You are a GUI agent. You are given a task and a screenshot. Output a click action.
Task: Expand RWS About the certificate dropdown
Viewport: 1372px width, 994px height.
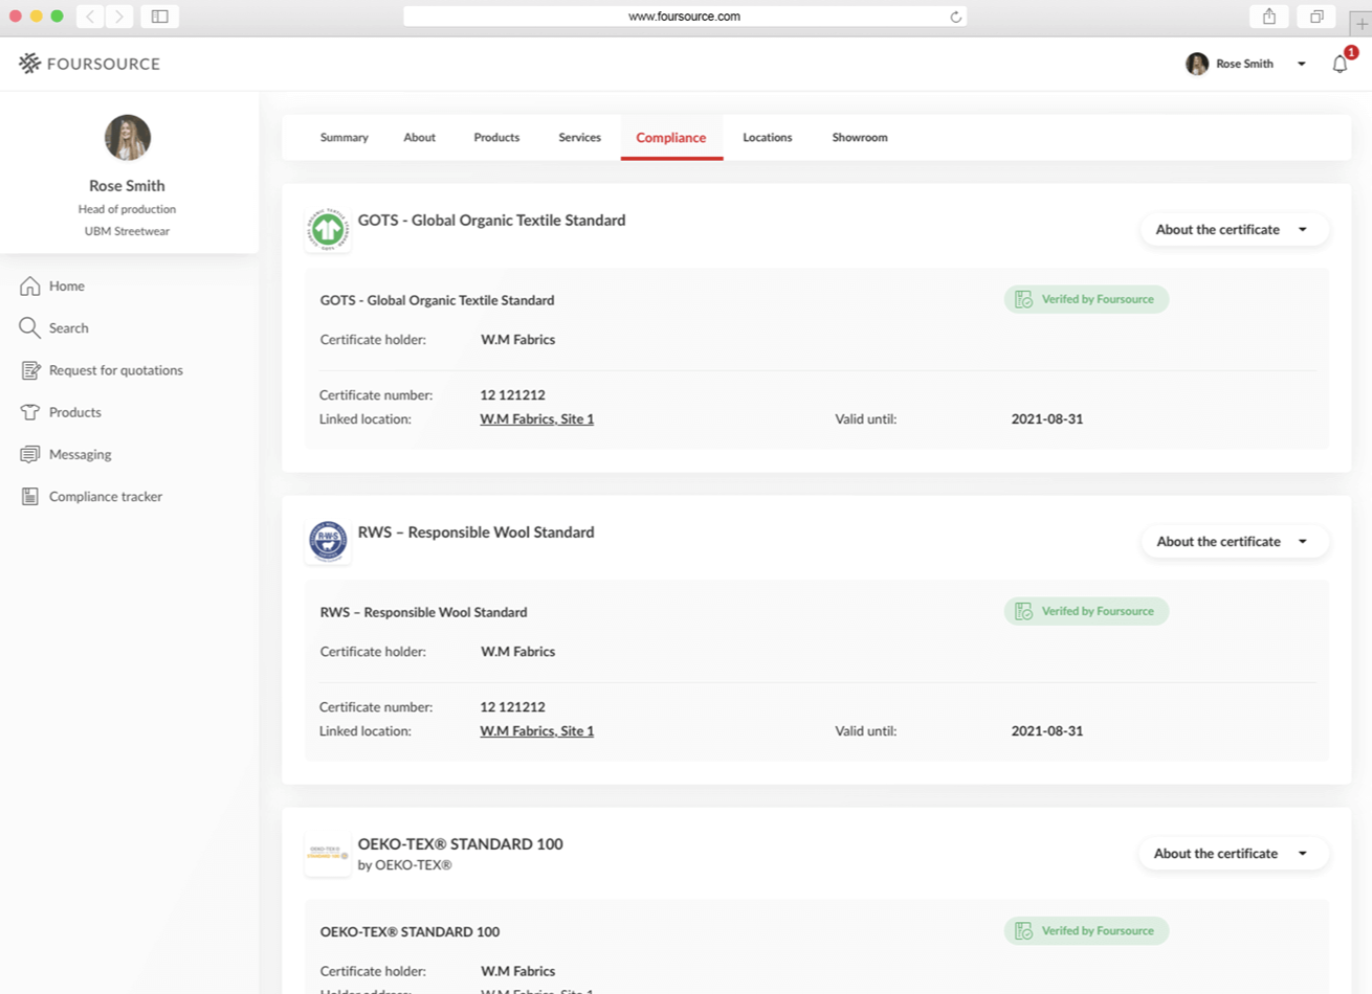(x=1232, y=541)
